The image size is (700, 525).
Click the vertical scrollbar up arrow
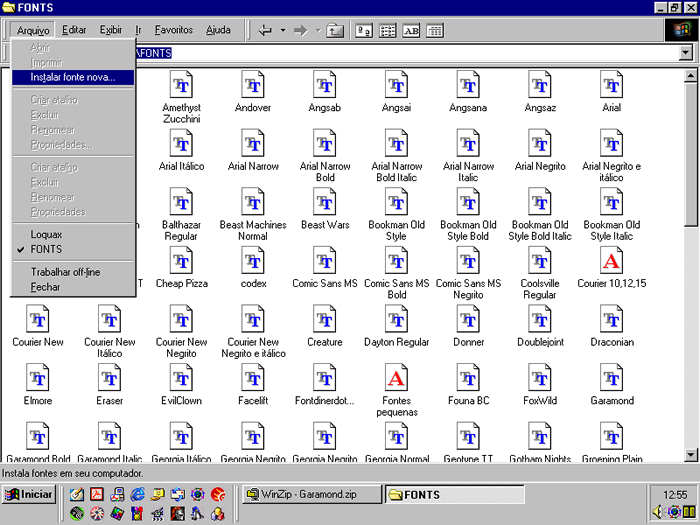pos(690,75)
